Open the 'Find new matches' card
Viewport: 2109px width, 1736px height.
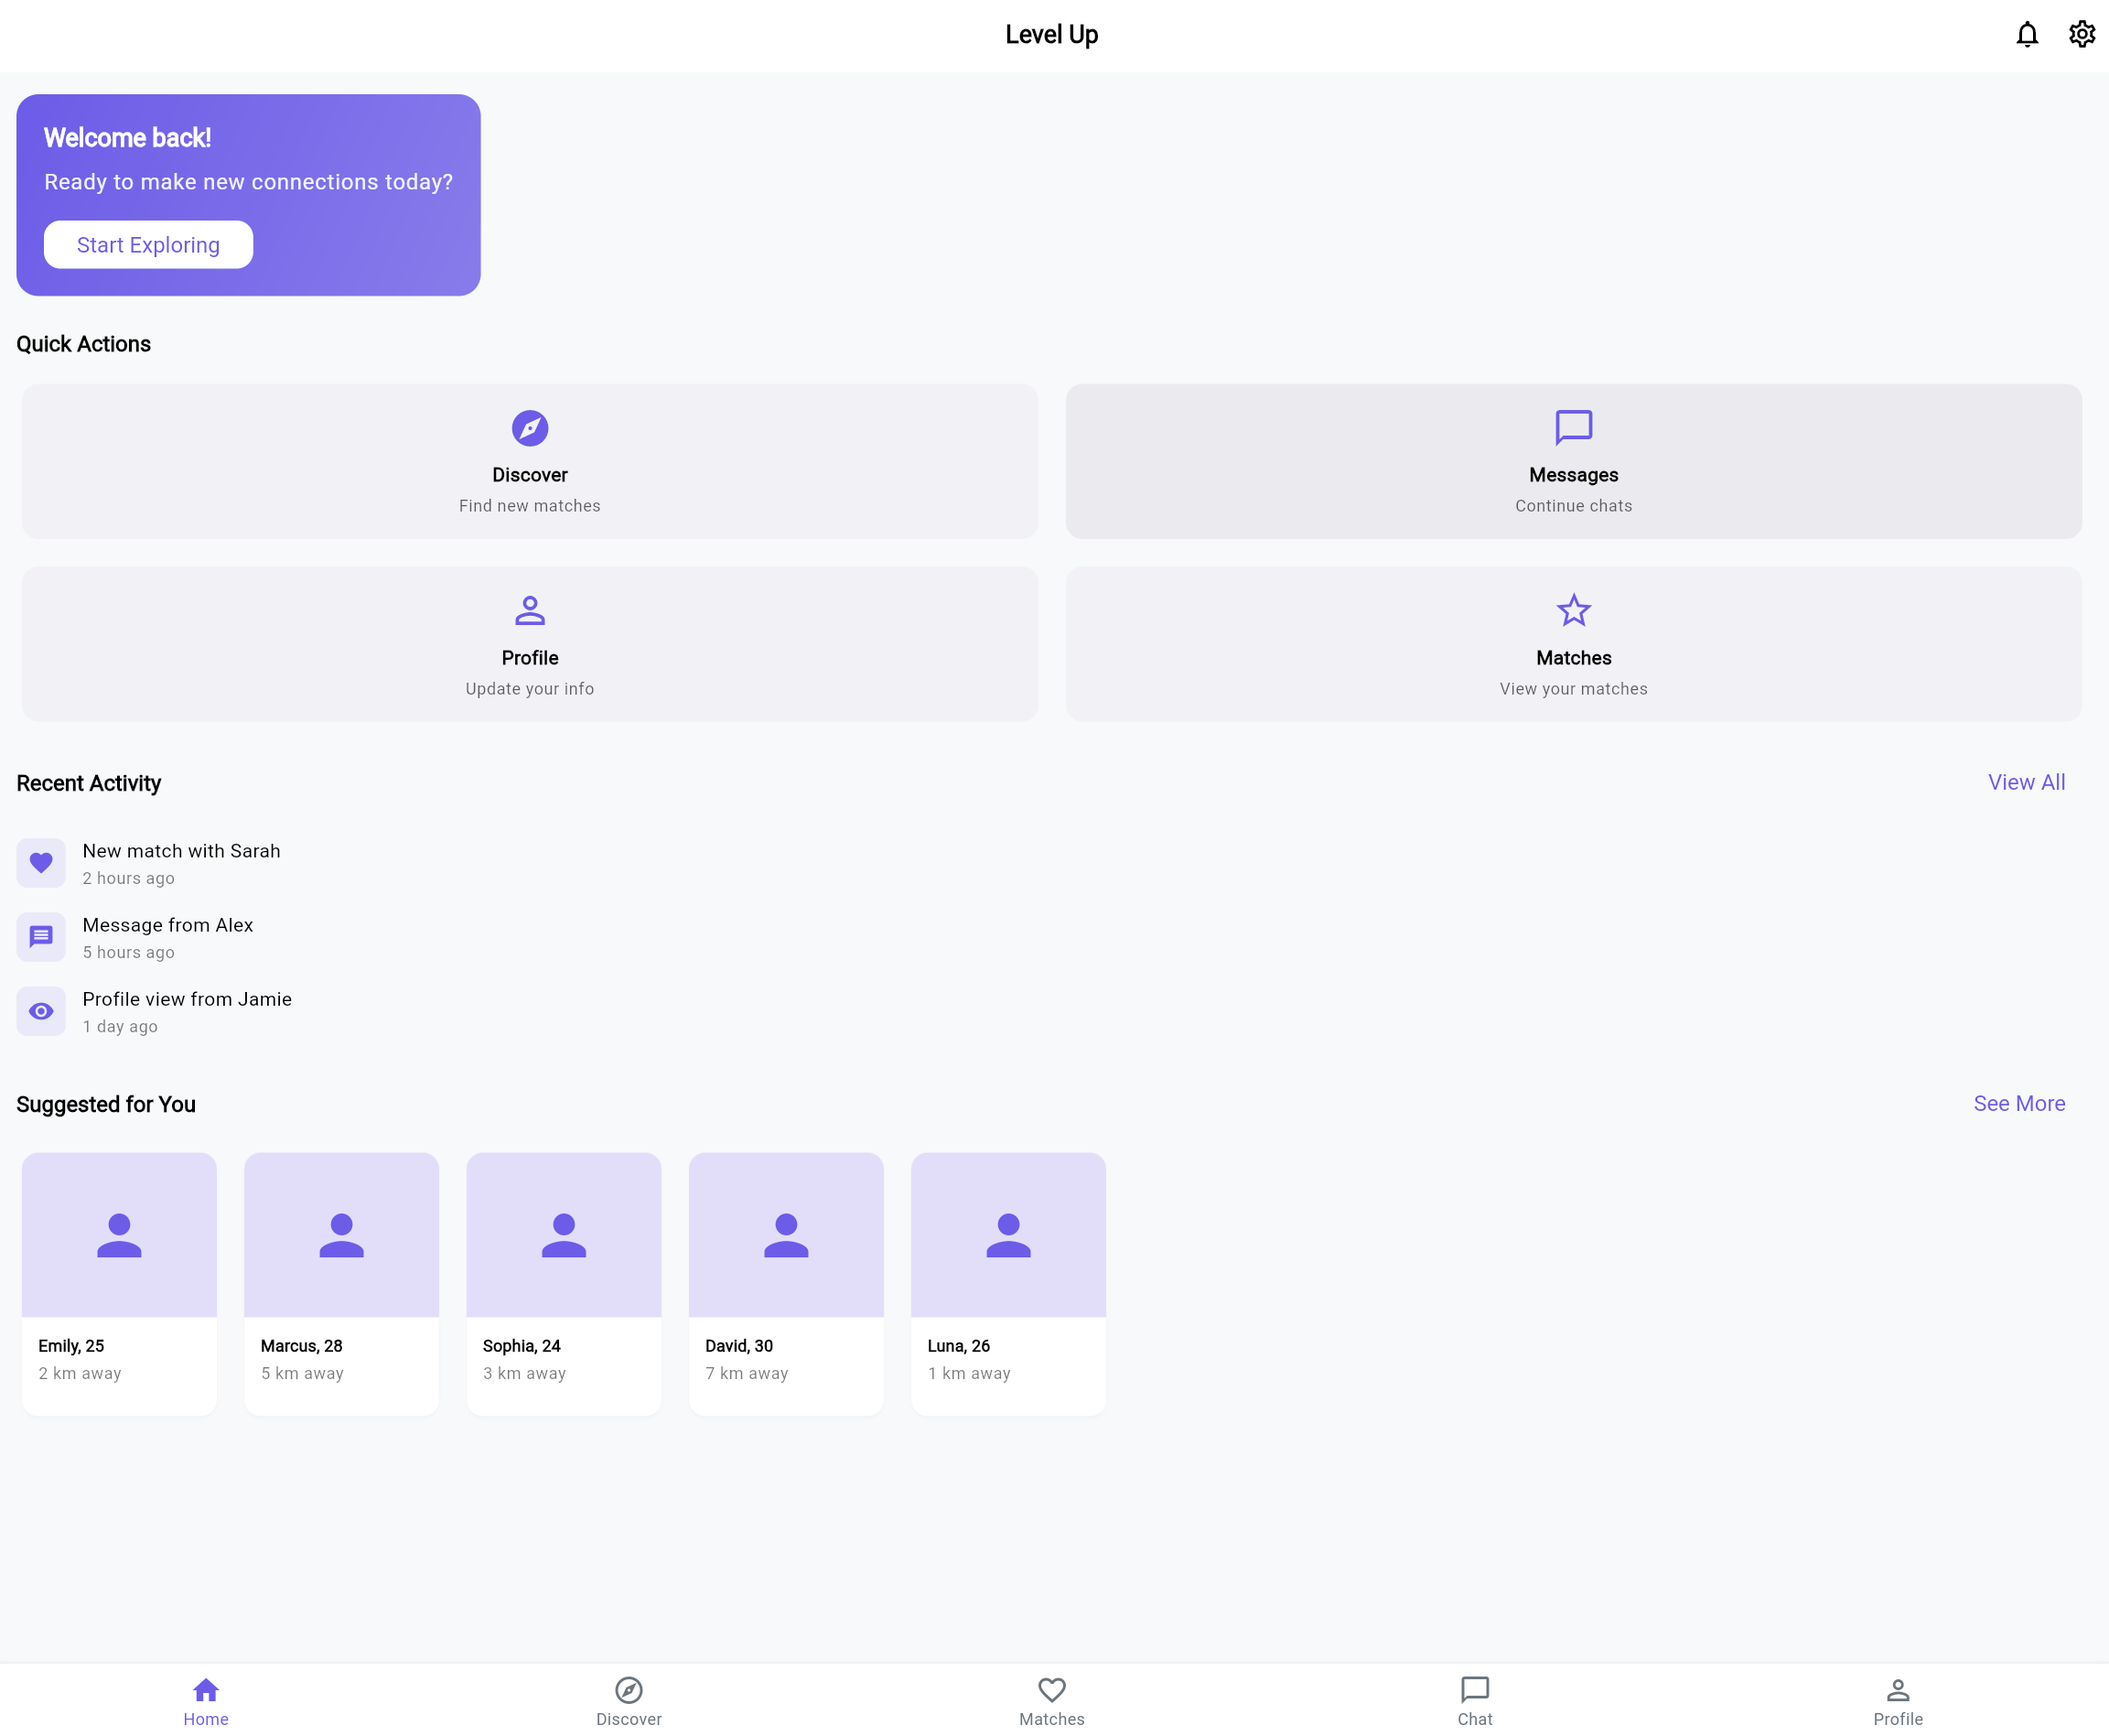coord(529,462)
